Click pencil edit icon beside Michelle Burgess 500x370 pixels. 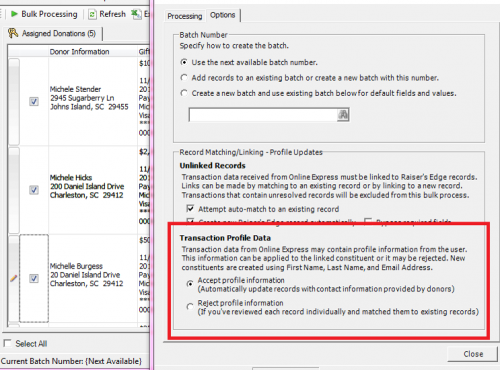(x=13, y=278)
